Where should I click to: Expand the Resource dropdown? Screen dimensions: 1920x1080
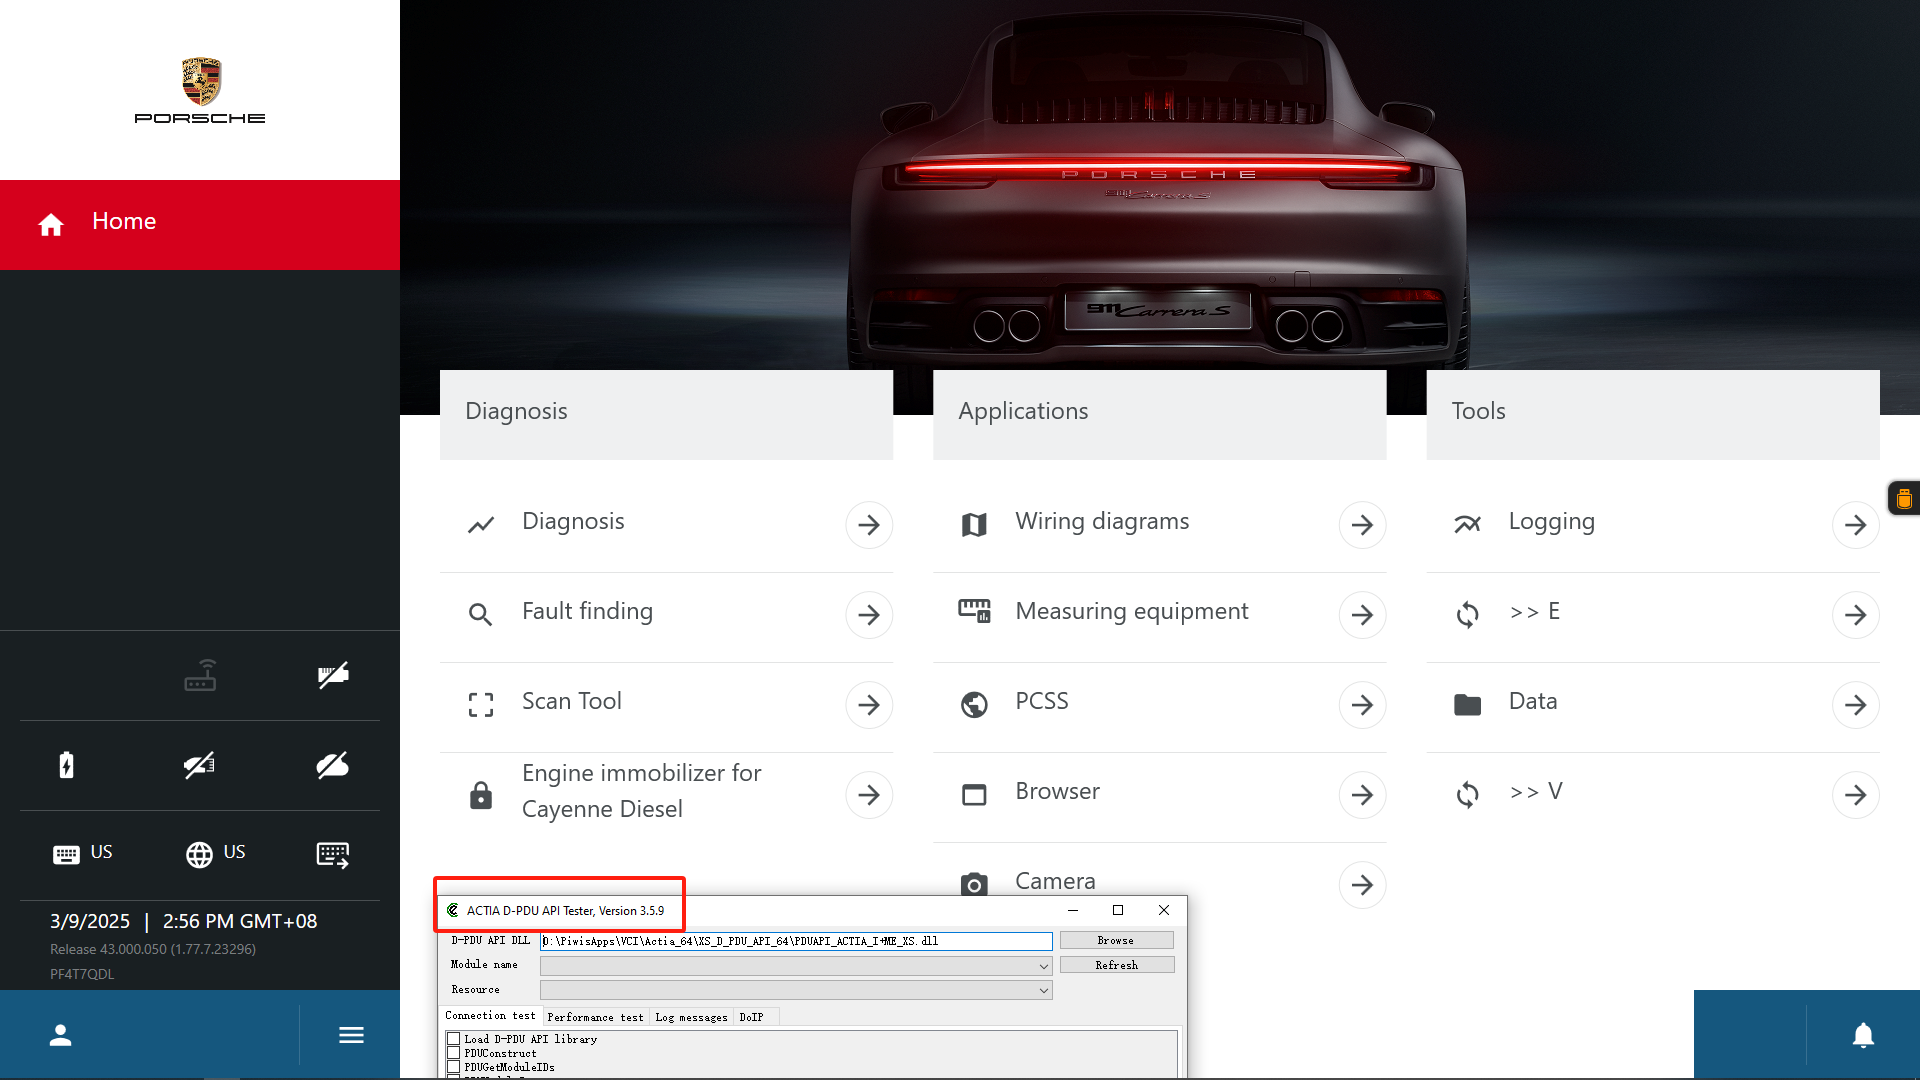pyautogui.click(x=796, y=990)
